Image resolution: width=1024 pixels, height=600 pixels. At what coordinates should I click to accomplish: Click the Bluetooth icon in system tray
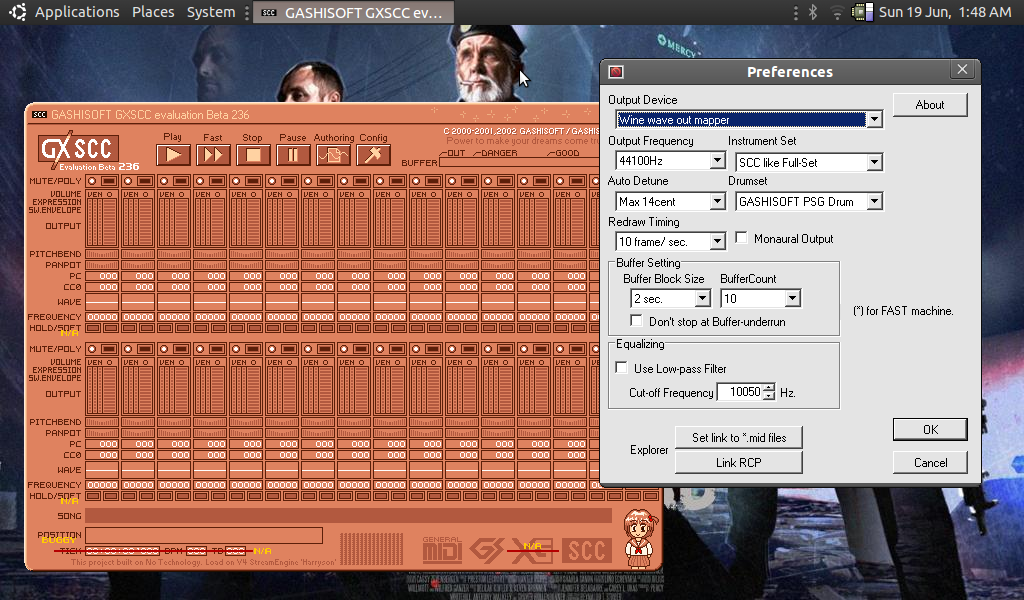pos(813,12)
